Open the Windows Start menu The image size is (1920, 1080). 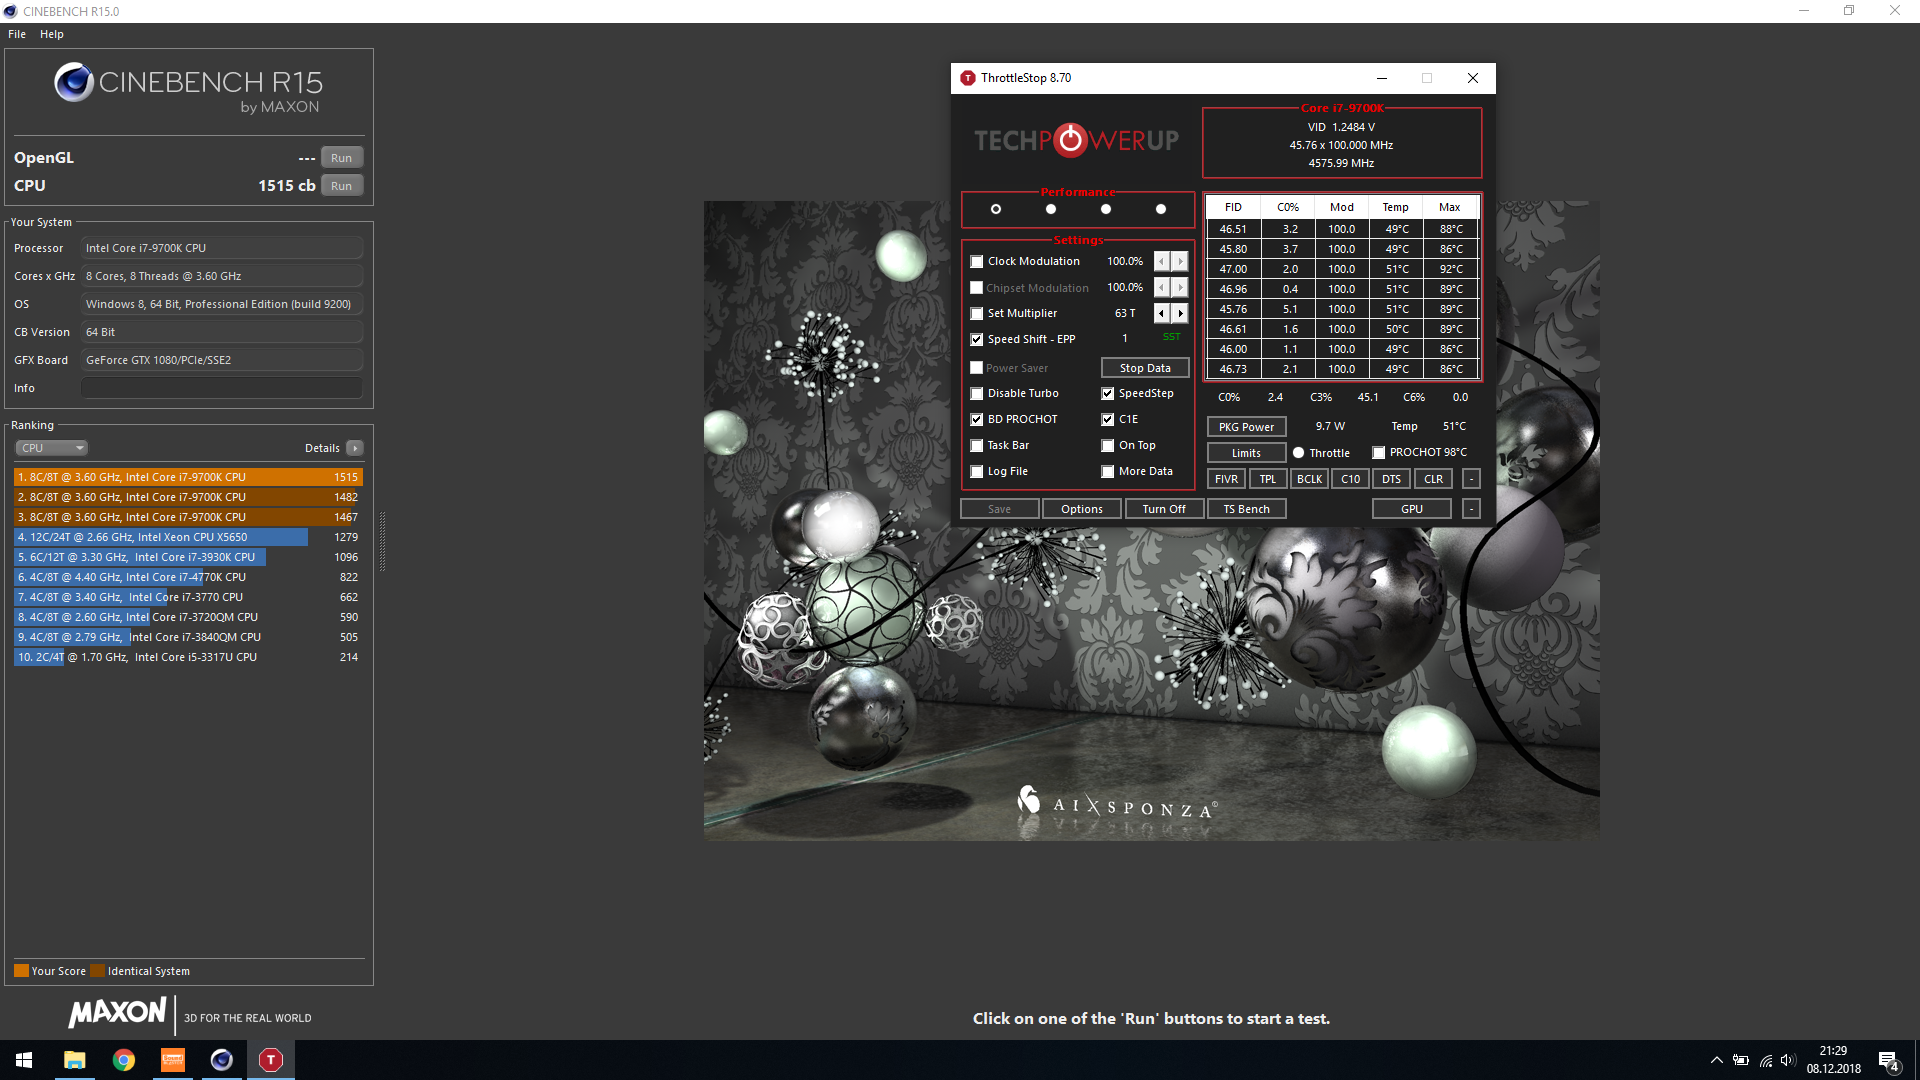coord(24,1060)
